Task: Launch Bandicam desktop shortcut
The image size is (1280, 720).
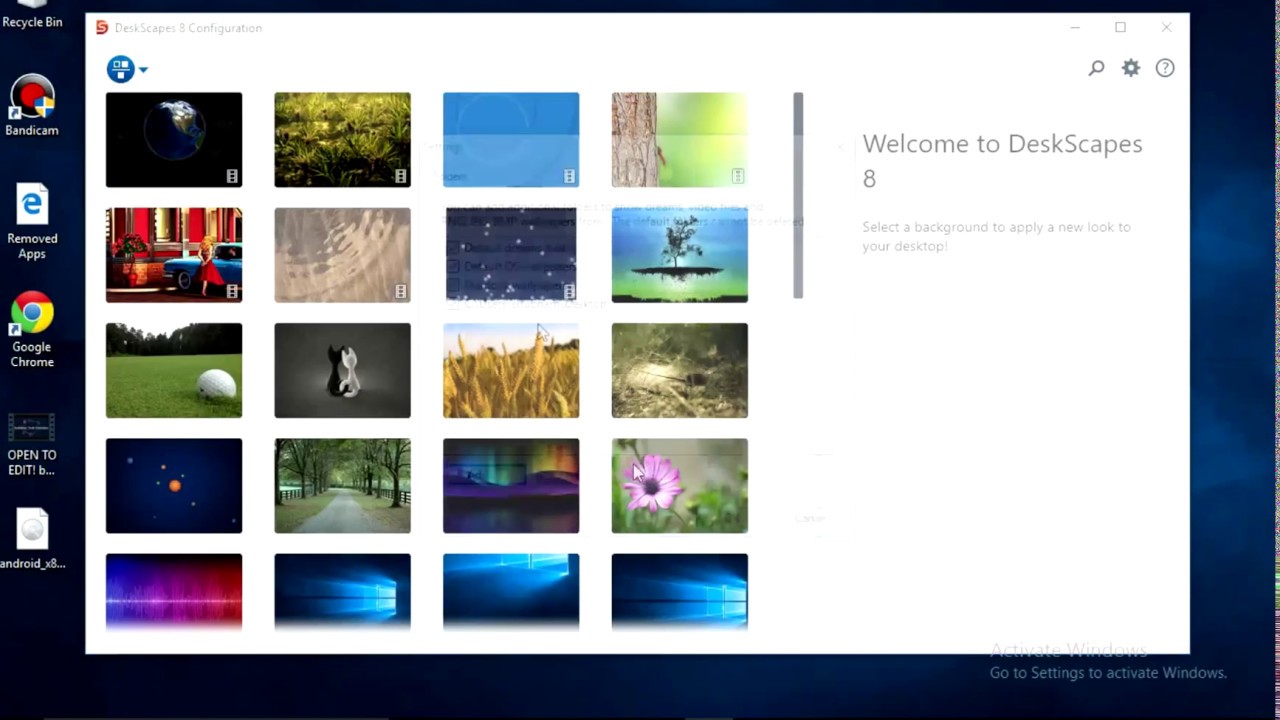Action: coord(32,105)
